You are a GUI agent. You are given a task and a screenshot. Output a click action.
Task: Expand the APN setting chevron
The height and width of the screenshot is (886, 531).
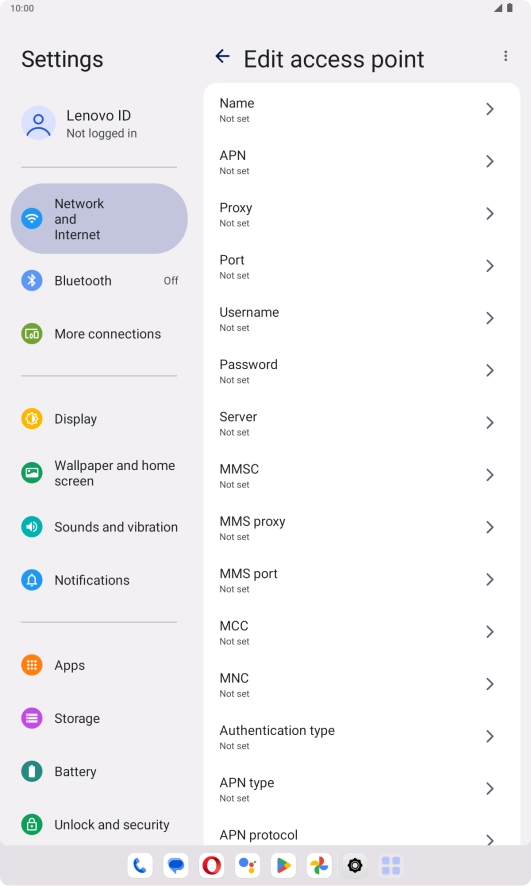coord(490,162)
